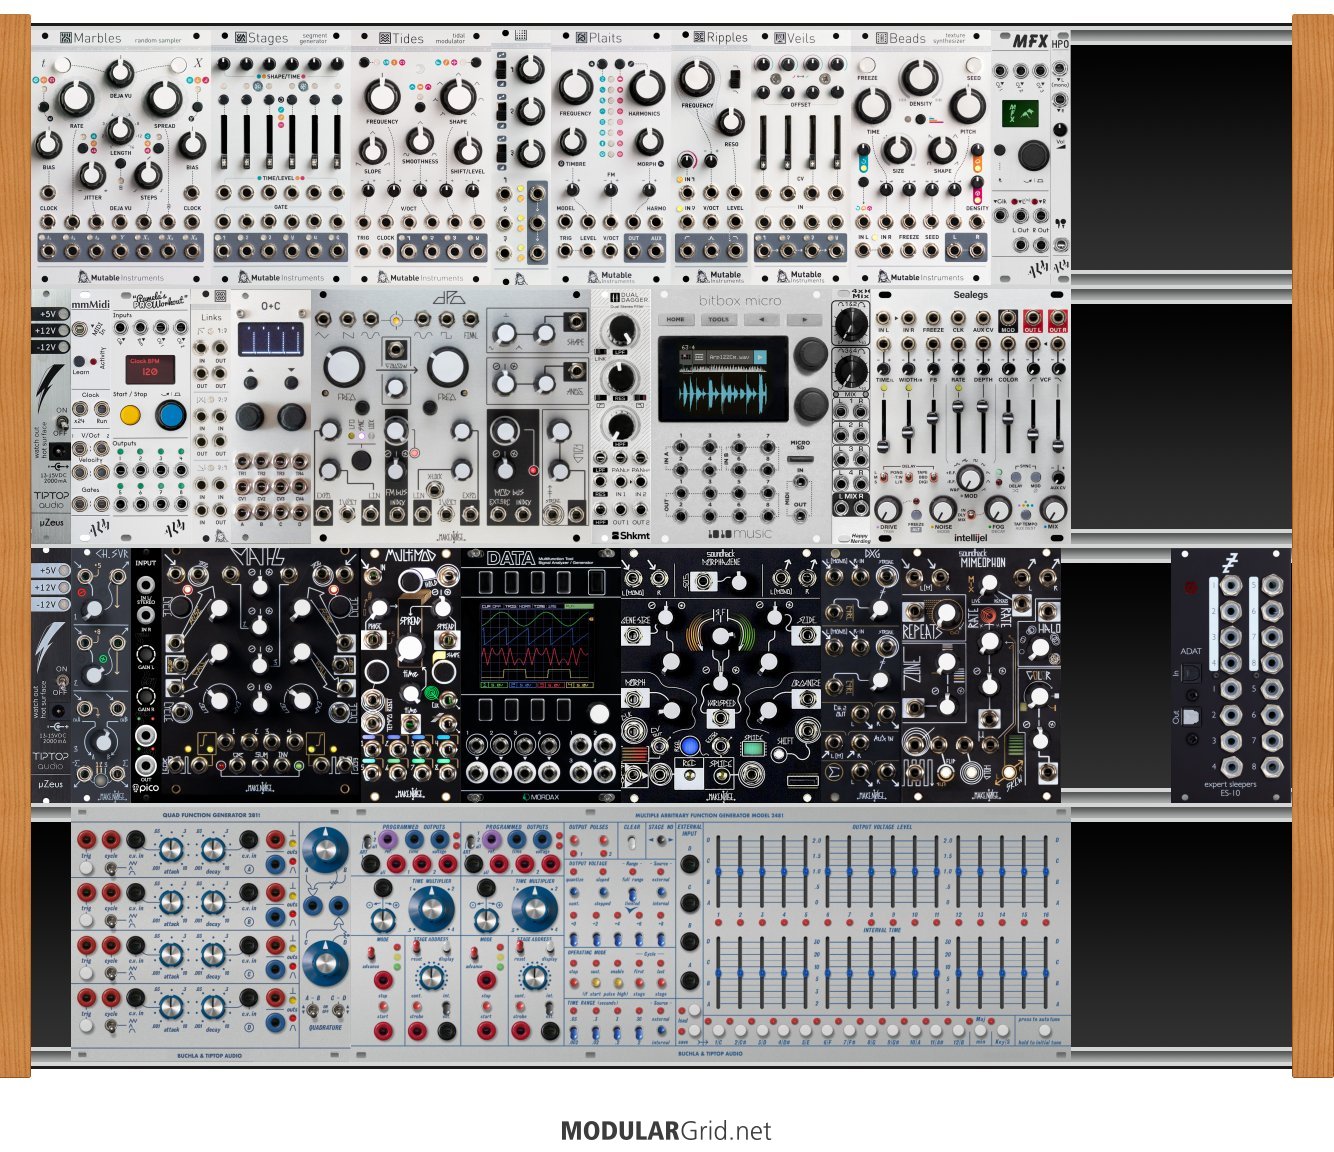Click the left Time Multiplier knob on Buchla 248

(x=431, y=910)
